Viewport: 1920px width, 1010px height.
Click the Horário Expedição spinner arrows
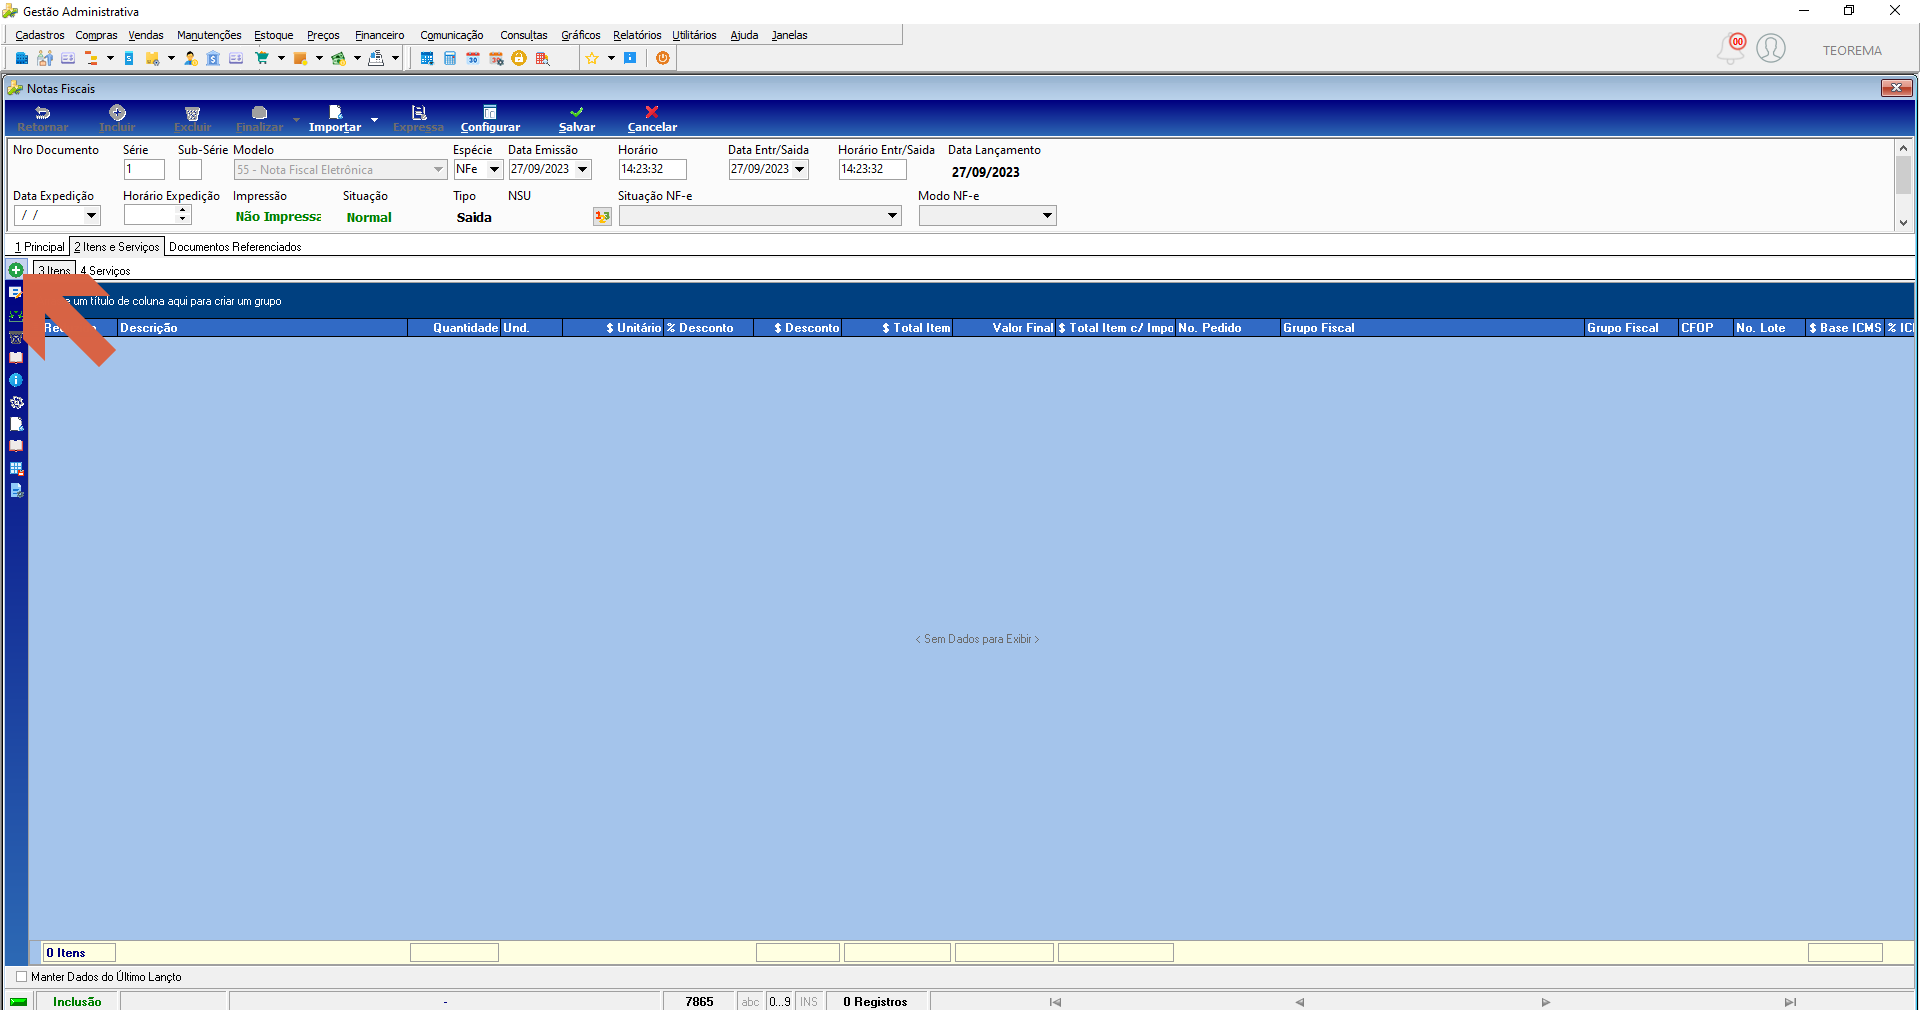click(183, 215)
